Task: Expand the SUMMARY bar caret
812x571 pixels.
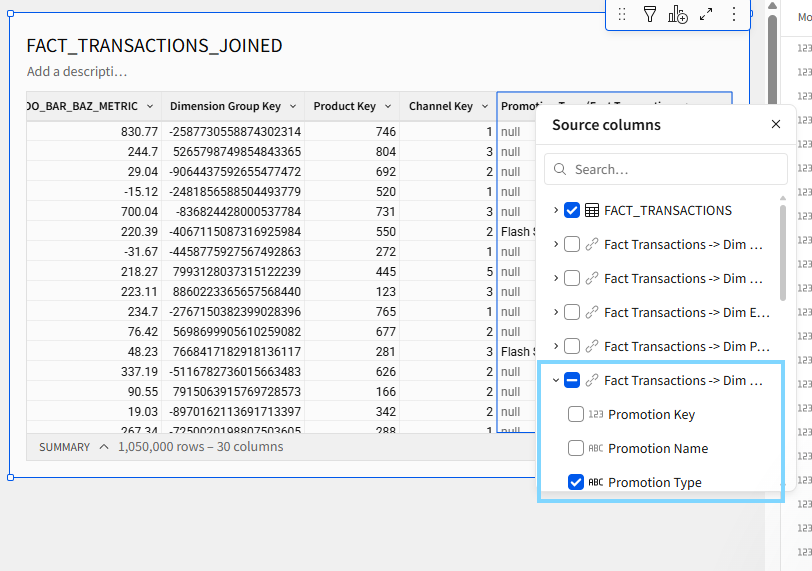Action: coord(104,447)
